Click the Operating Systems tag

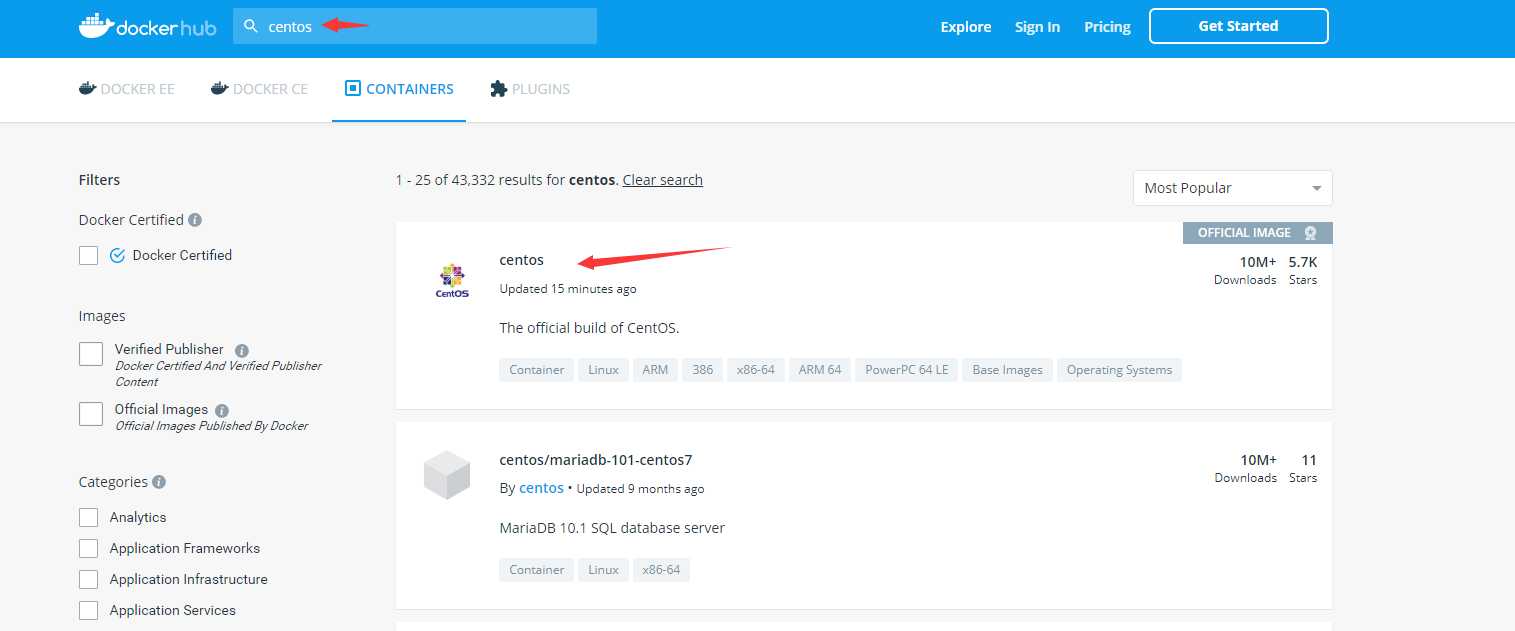(1119, 370)
